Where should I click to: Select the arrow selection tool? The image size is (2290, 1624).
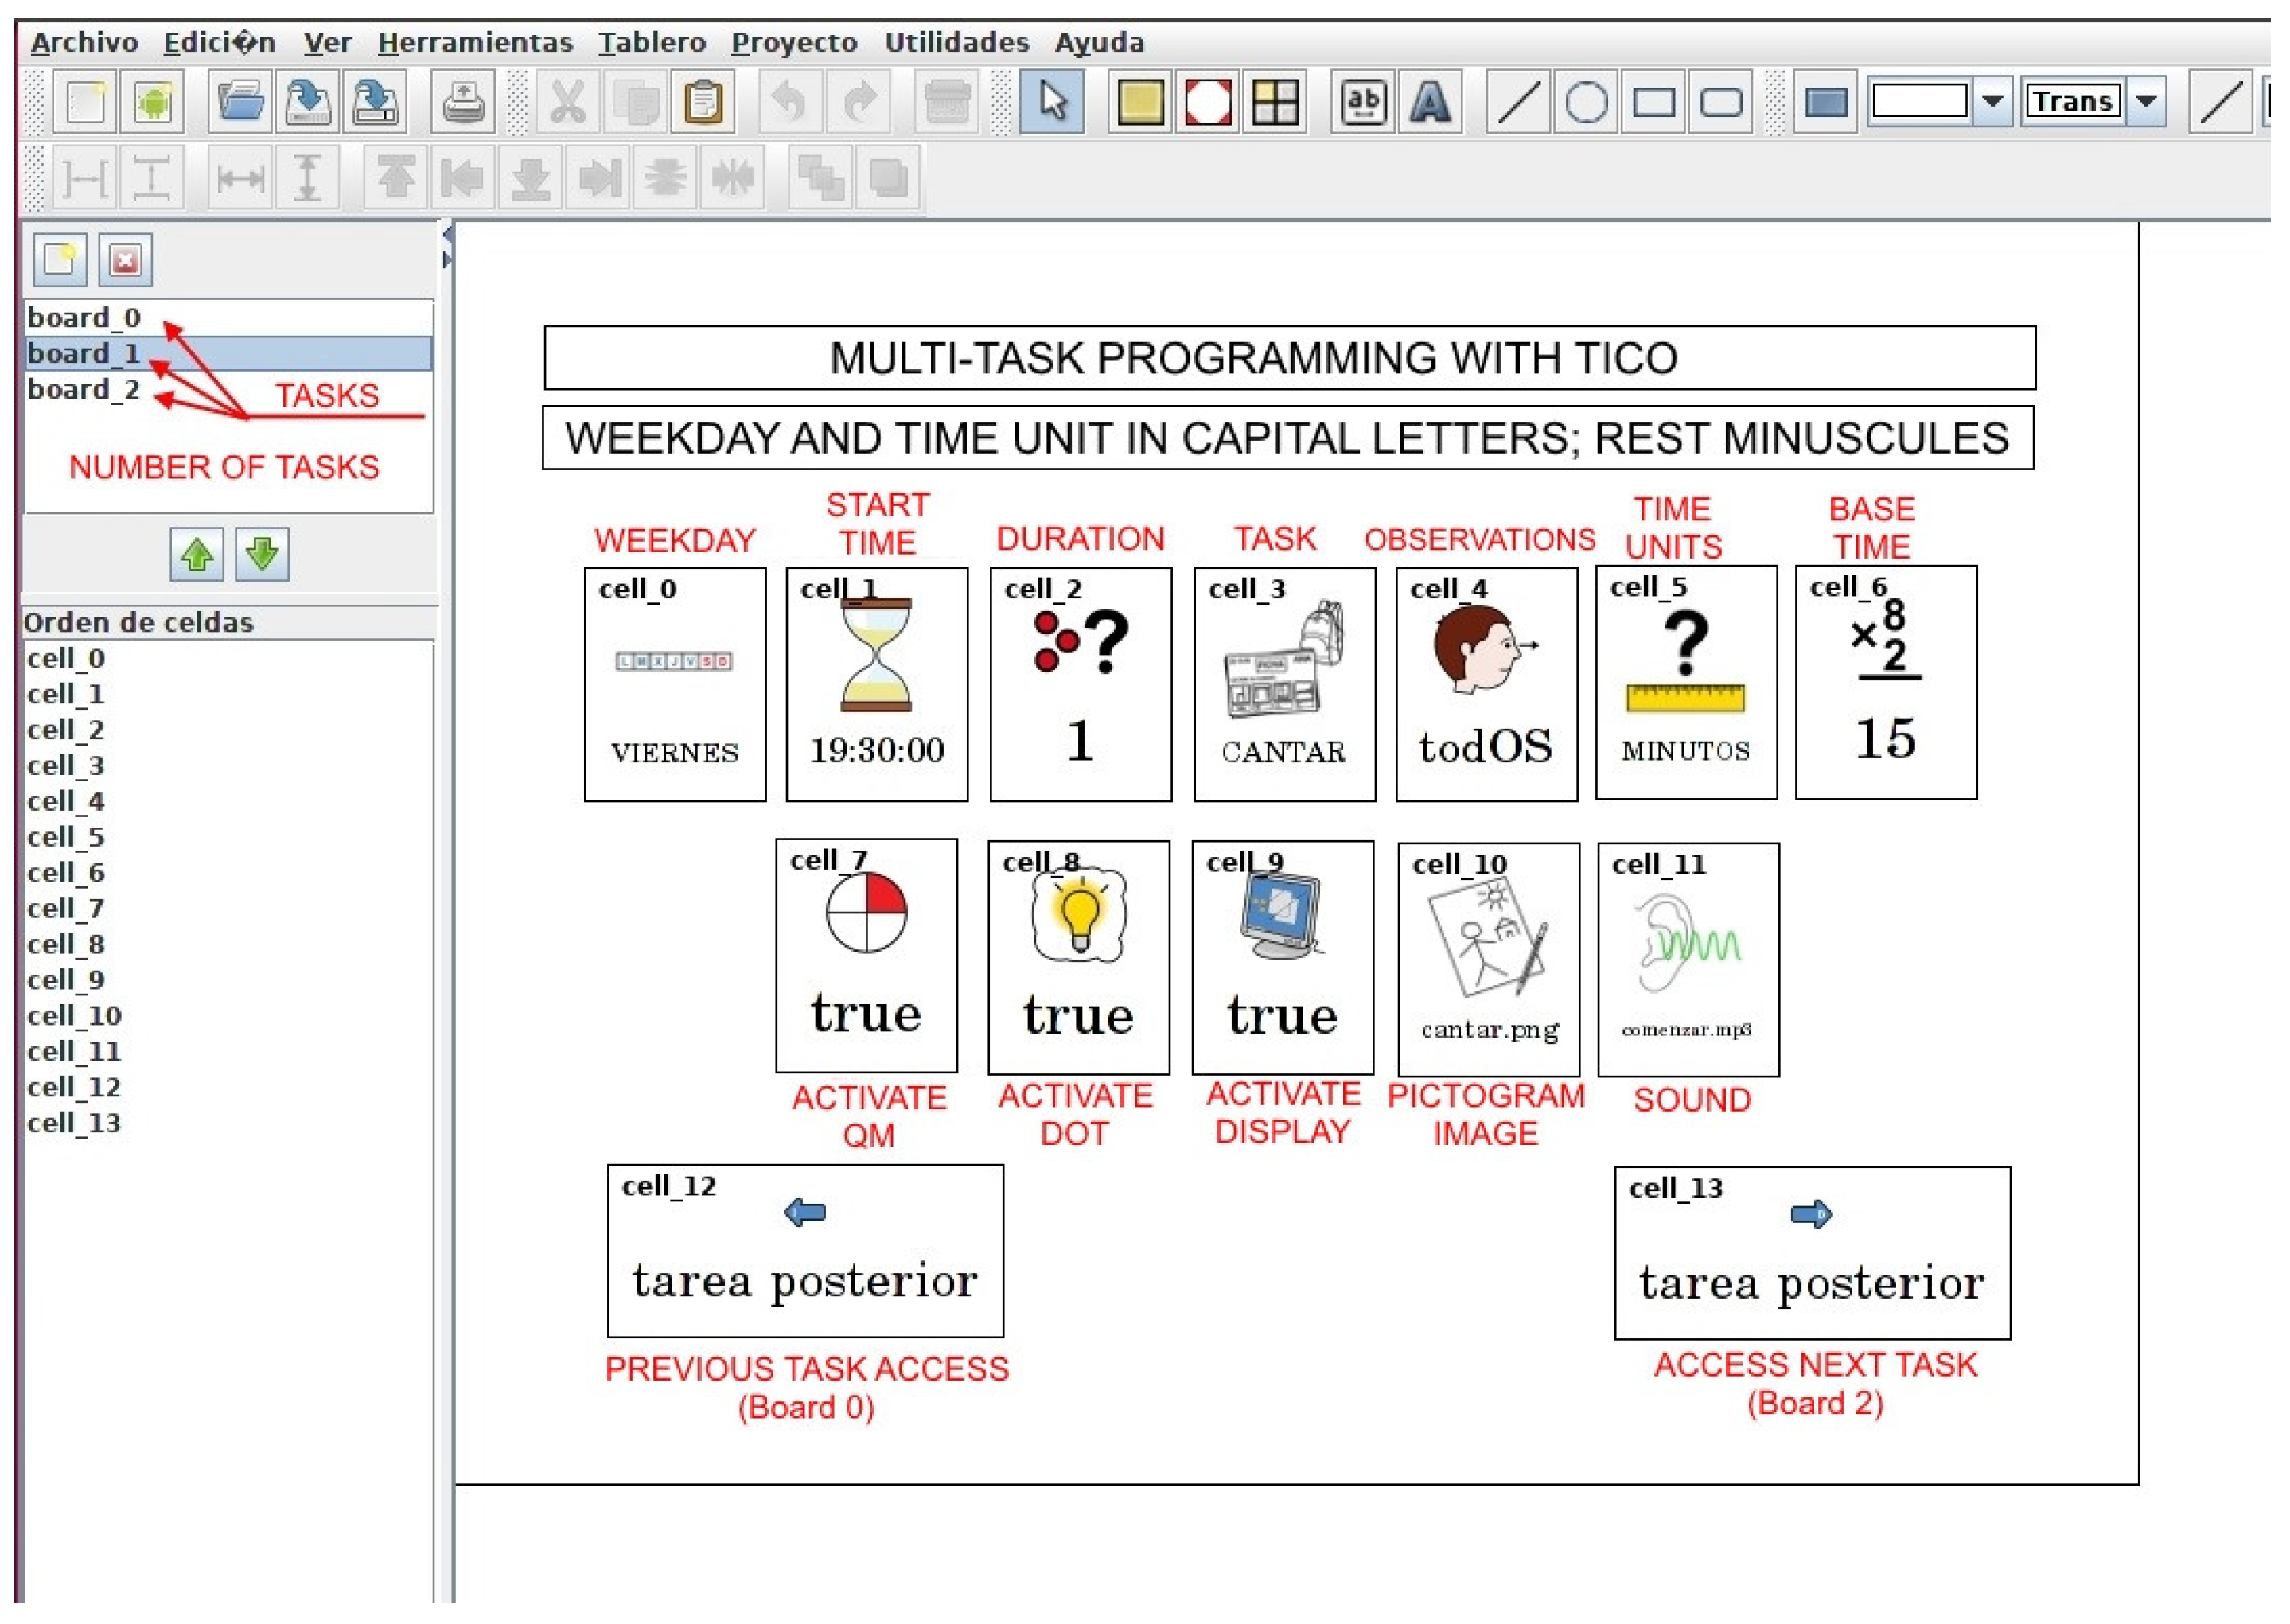(x=1051, y=102)
